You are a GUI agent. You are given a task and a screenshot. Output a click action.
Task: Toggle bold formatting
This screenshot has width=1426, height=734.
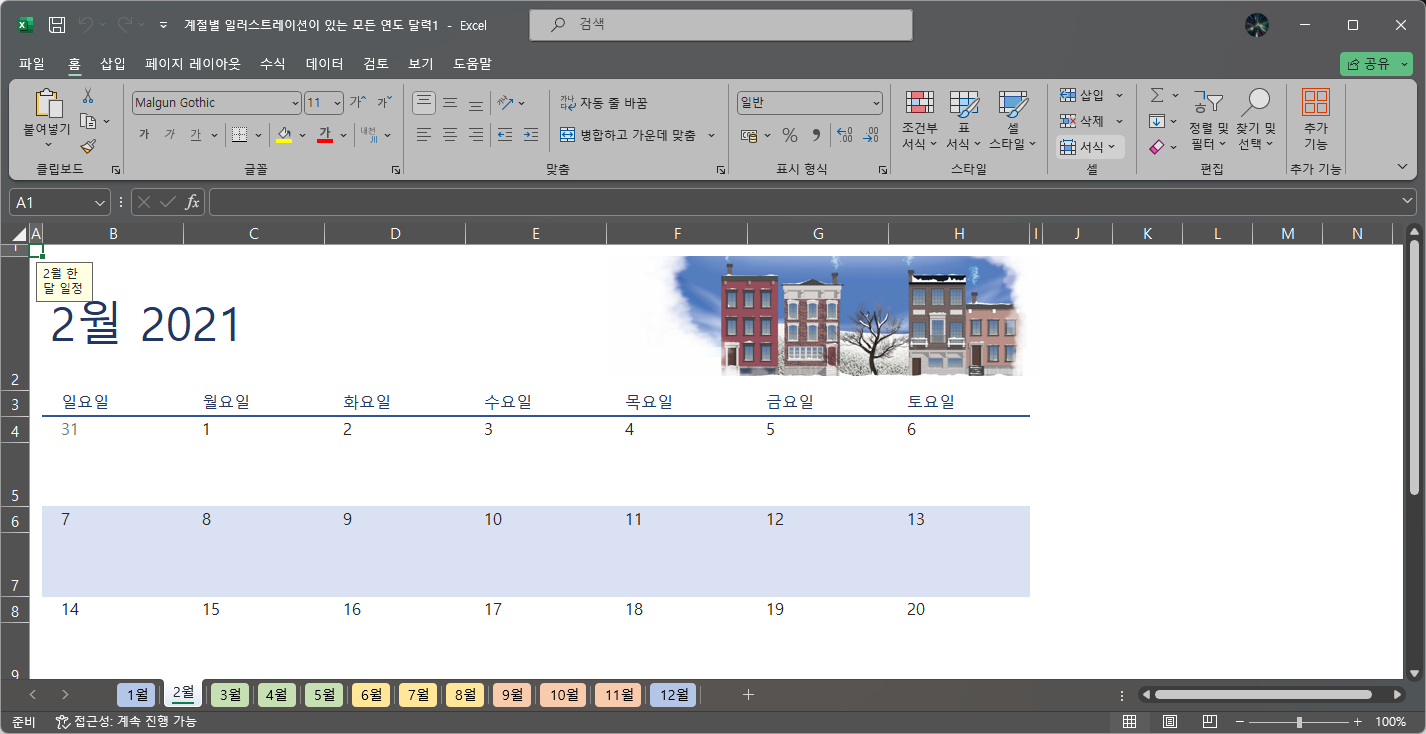point(144,134)
